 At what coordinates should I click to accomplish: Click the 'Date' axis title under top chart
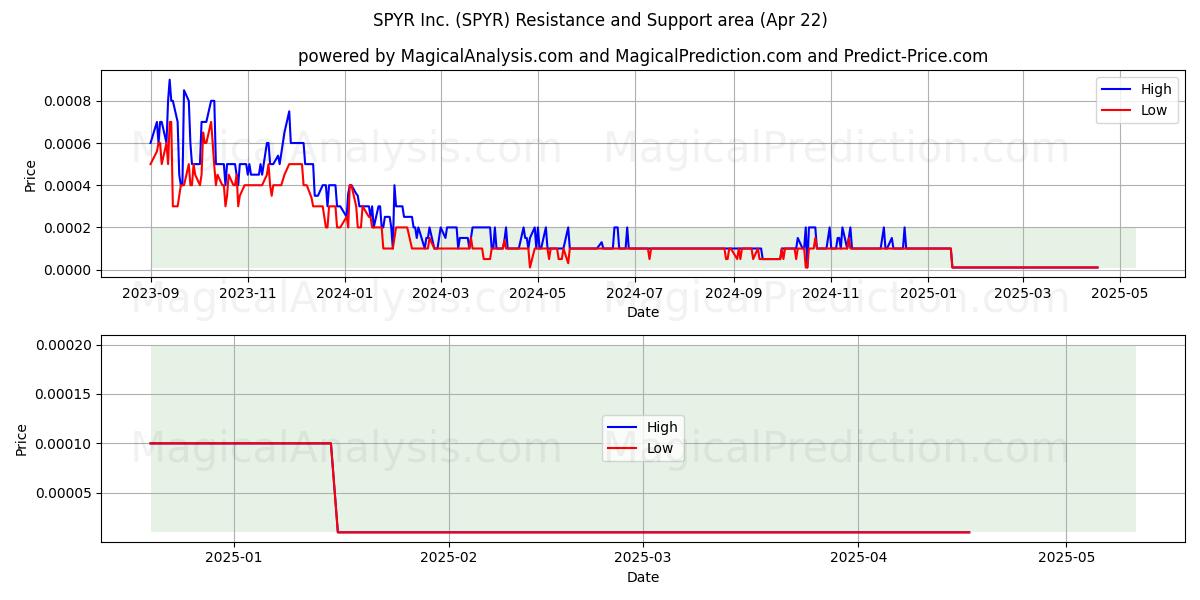coord(643,313)
